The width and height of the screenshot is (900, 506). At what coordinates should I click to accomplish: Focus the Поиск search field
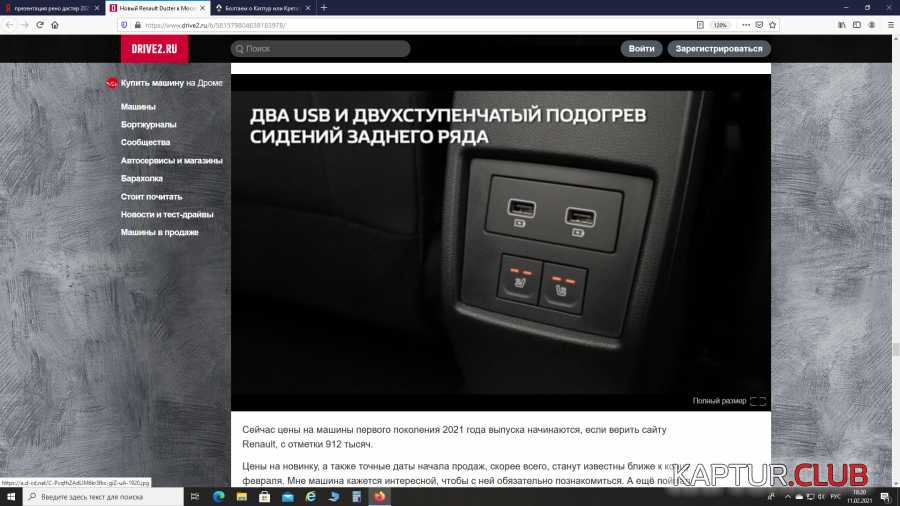320,49
